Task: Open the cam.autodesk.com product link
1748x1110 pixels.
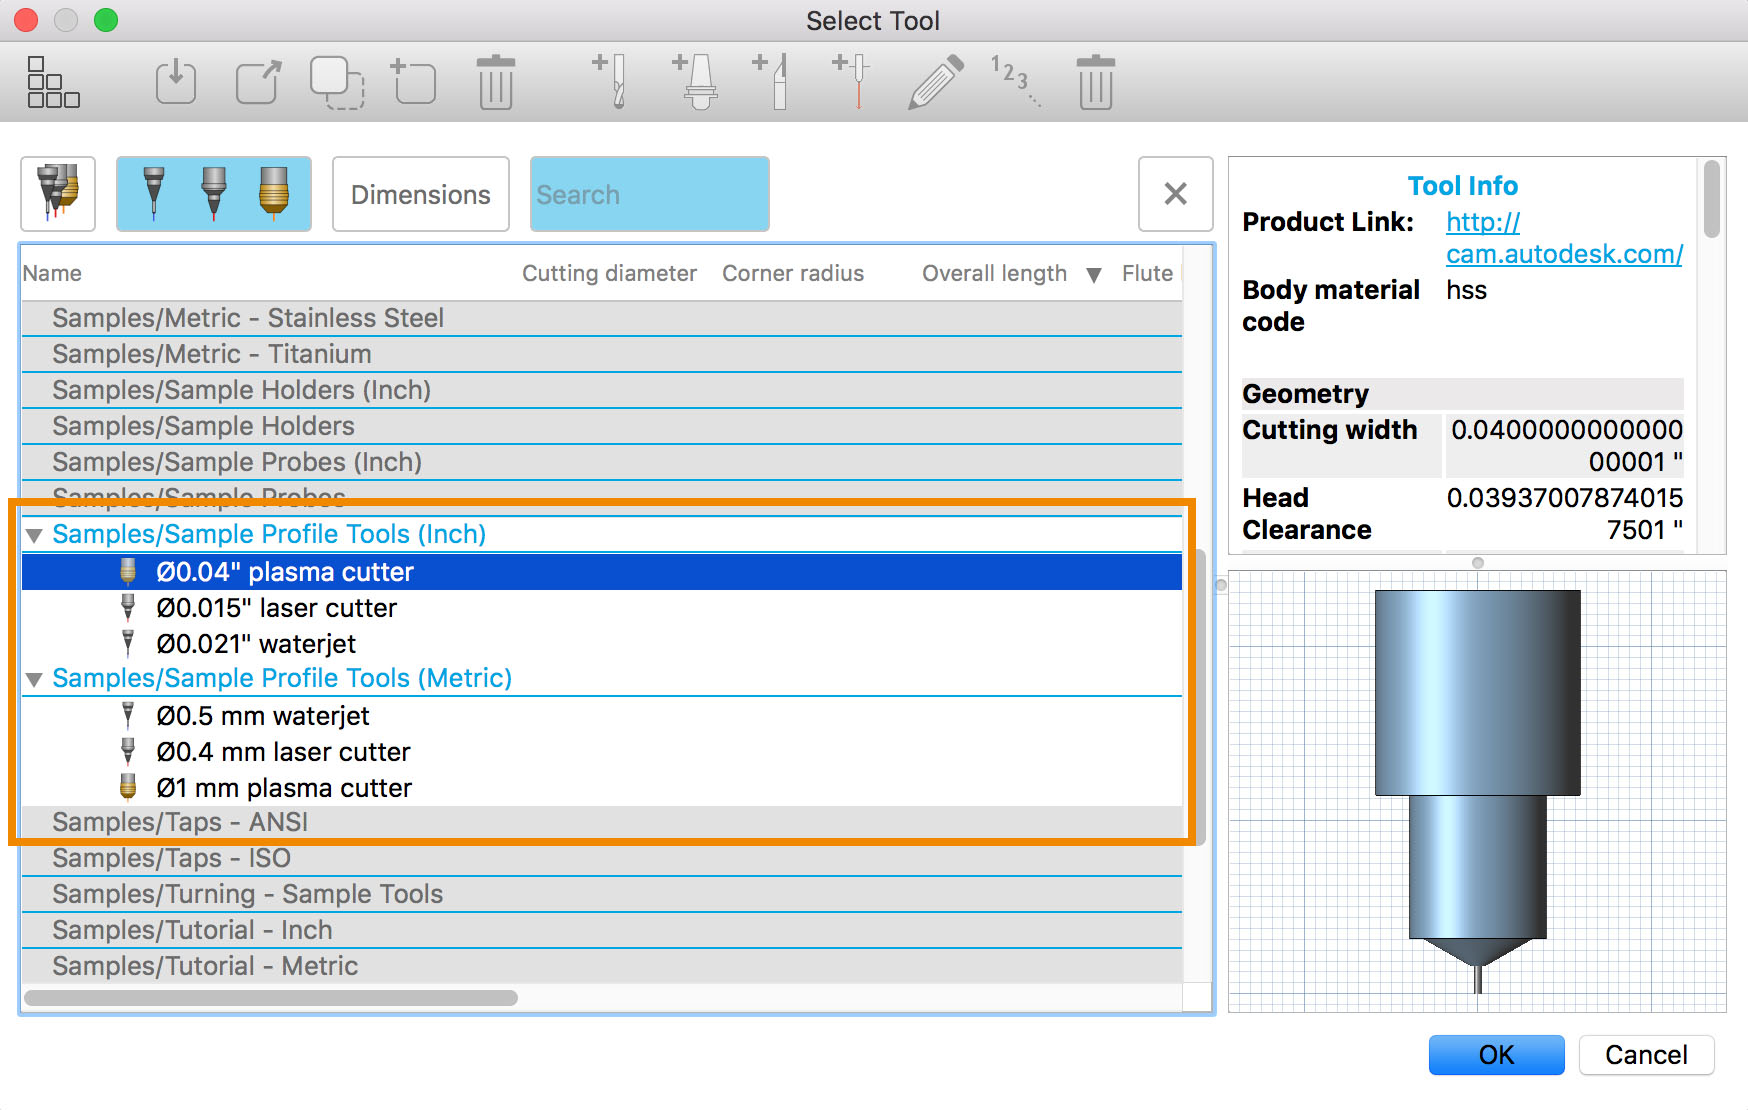Action: point(1563,254)
